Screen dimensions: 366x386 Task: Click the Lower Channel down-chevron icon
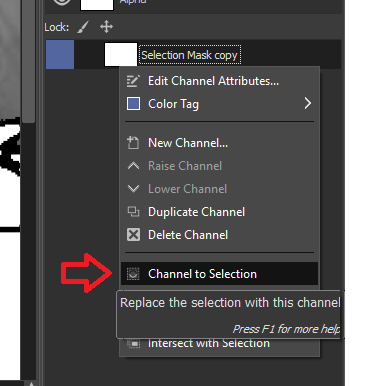tap(133, 189)
